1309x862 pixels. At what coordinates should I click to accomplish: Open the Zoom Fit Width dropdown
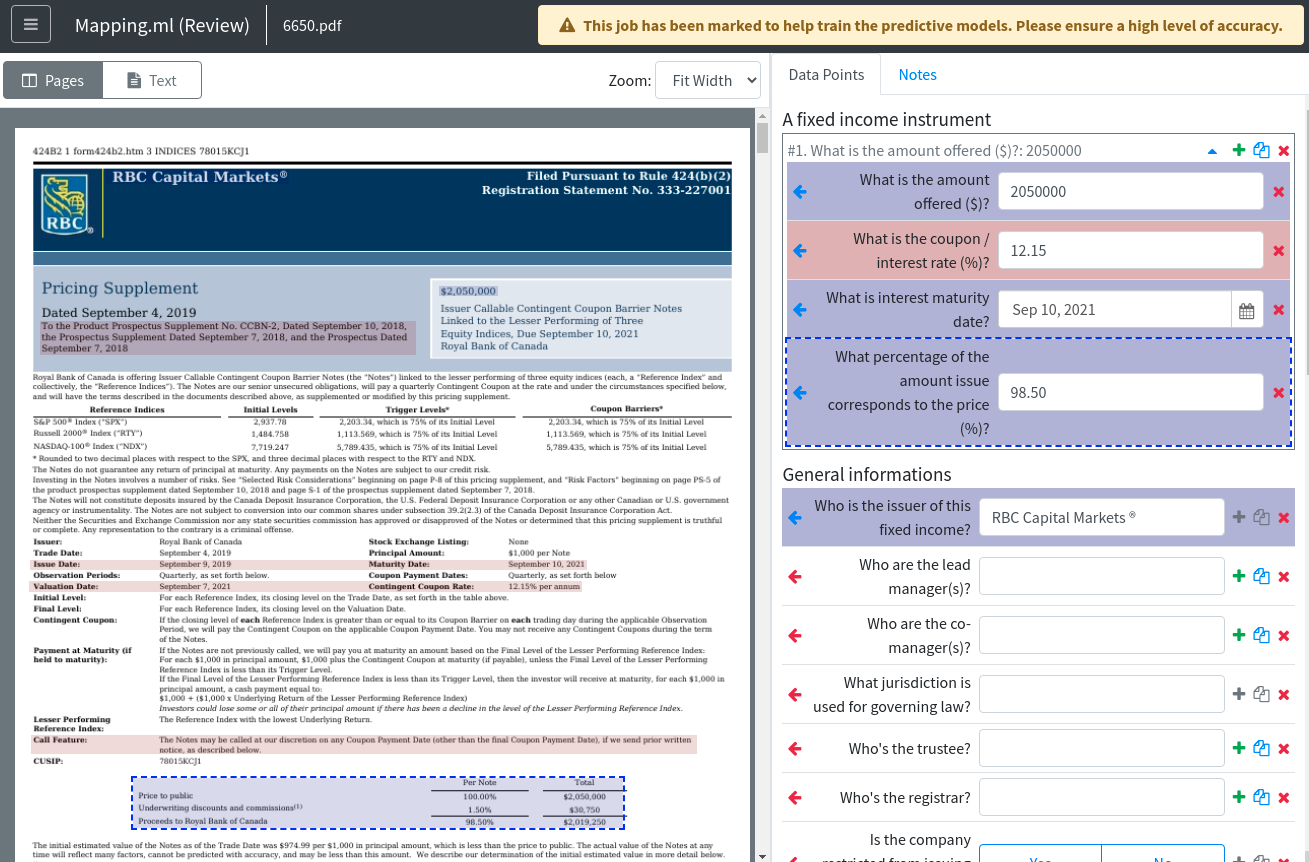tap(708, 80)
